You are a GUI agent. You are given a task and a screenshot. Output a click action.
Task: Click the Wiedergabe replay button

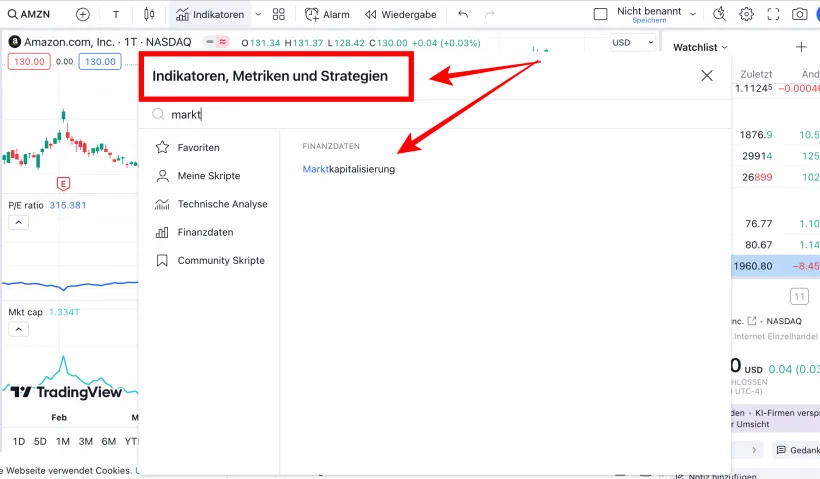click(x=401, y=15)
